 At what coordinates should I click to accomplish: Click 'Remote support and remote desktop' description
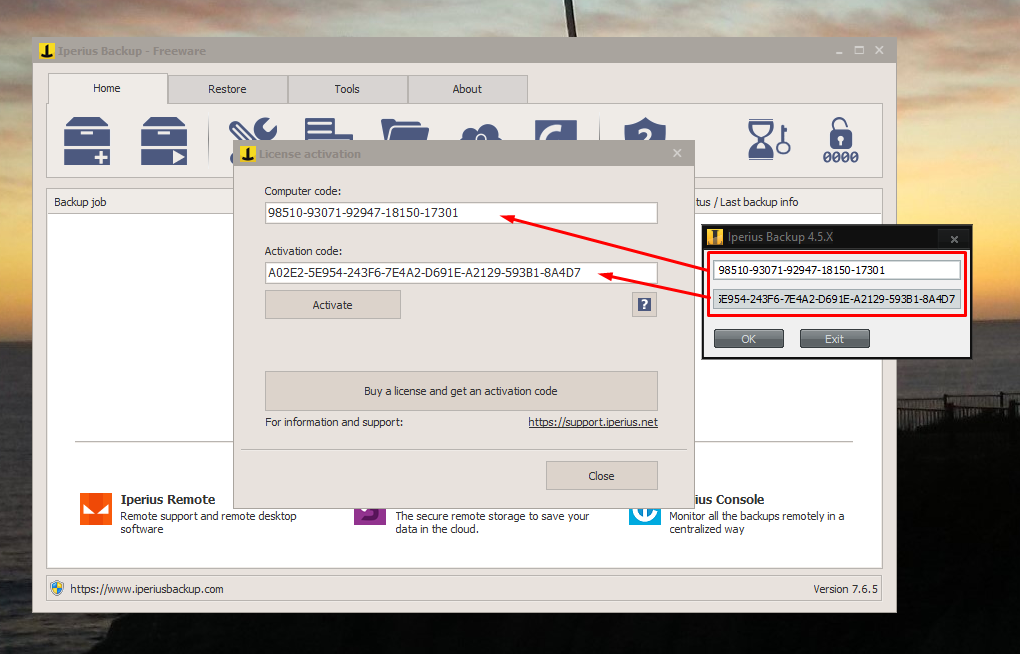pyautogui.click(x=208, y=516)
